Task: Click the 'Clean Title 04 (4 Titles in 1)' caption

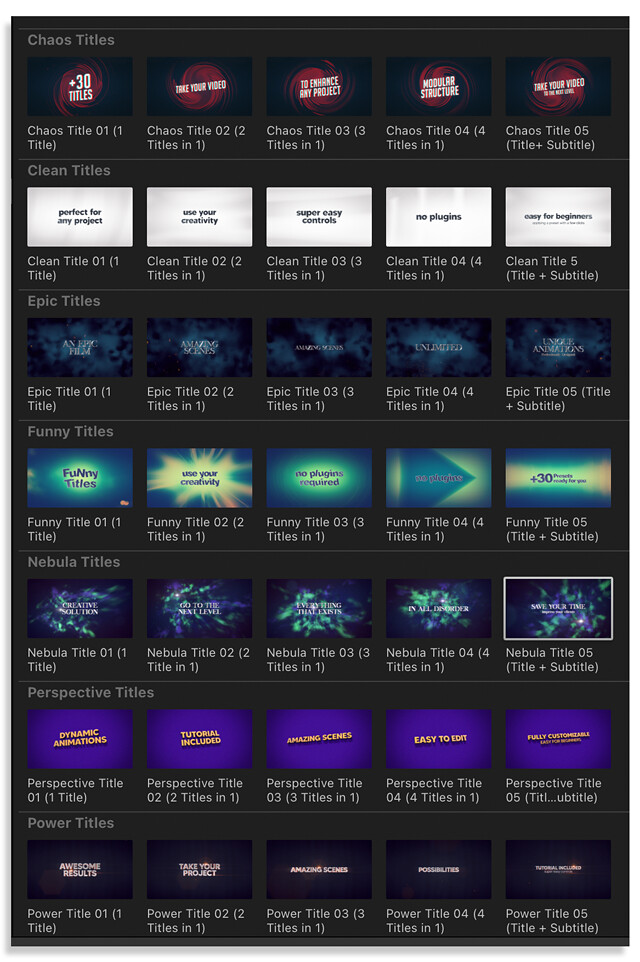Action: pyautogui.click(x=436, y=268)
